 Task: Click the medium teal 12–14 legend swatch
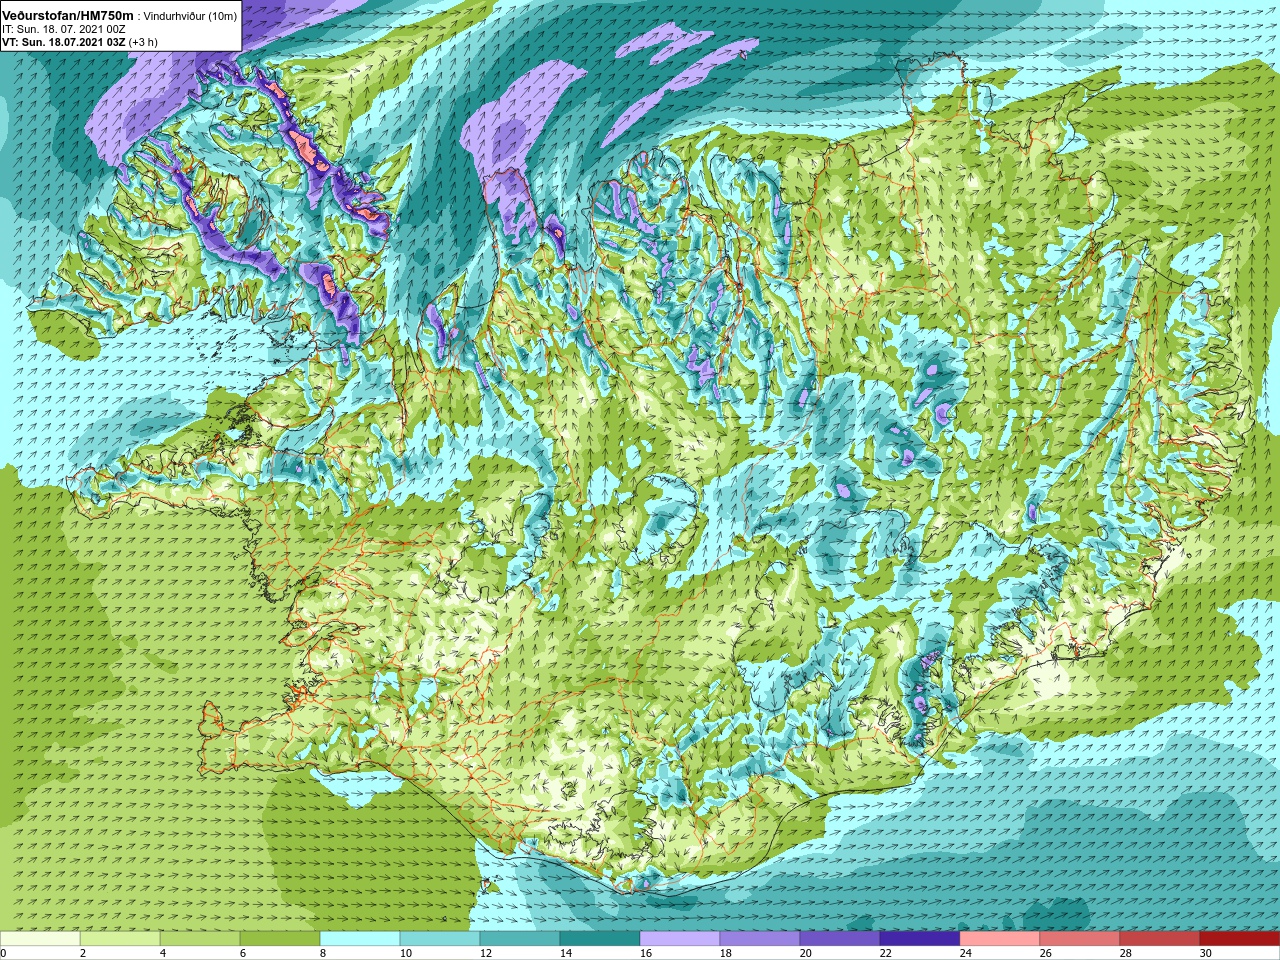click(x=520, y=938)
